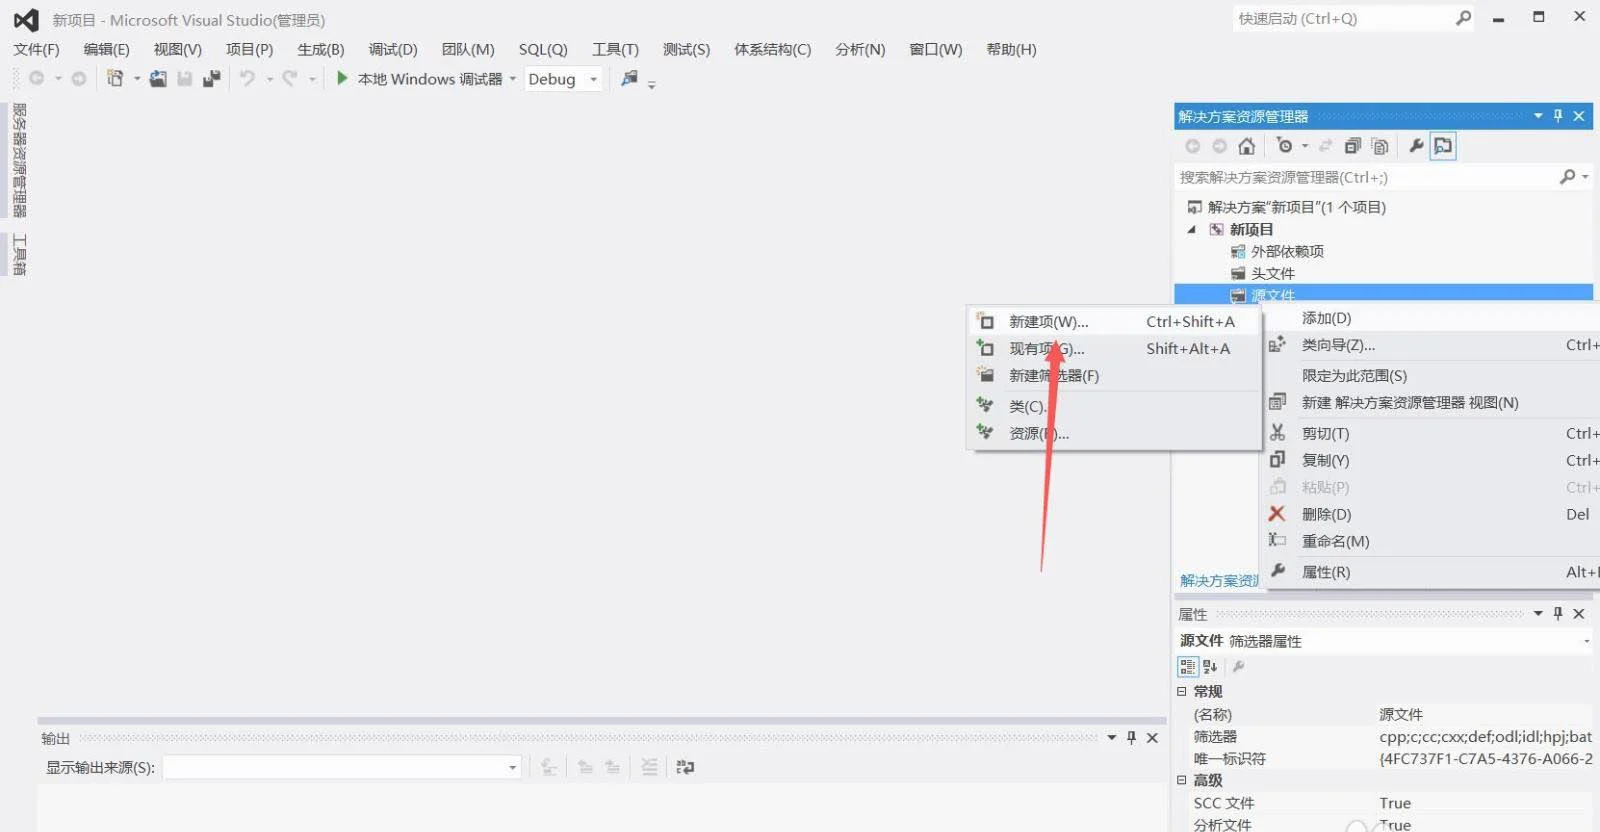Close the Properties (属性) panel
This screenshot has width=1600, height=832.
(x=1579, y=613)
